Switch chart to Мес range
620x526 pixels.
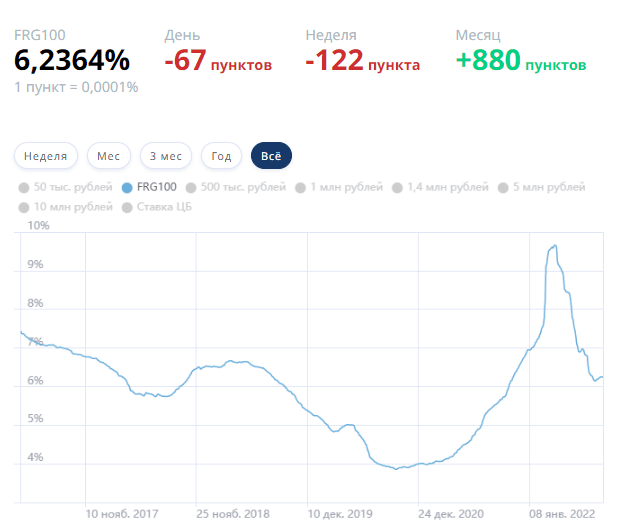tap(108, 156)
